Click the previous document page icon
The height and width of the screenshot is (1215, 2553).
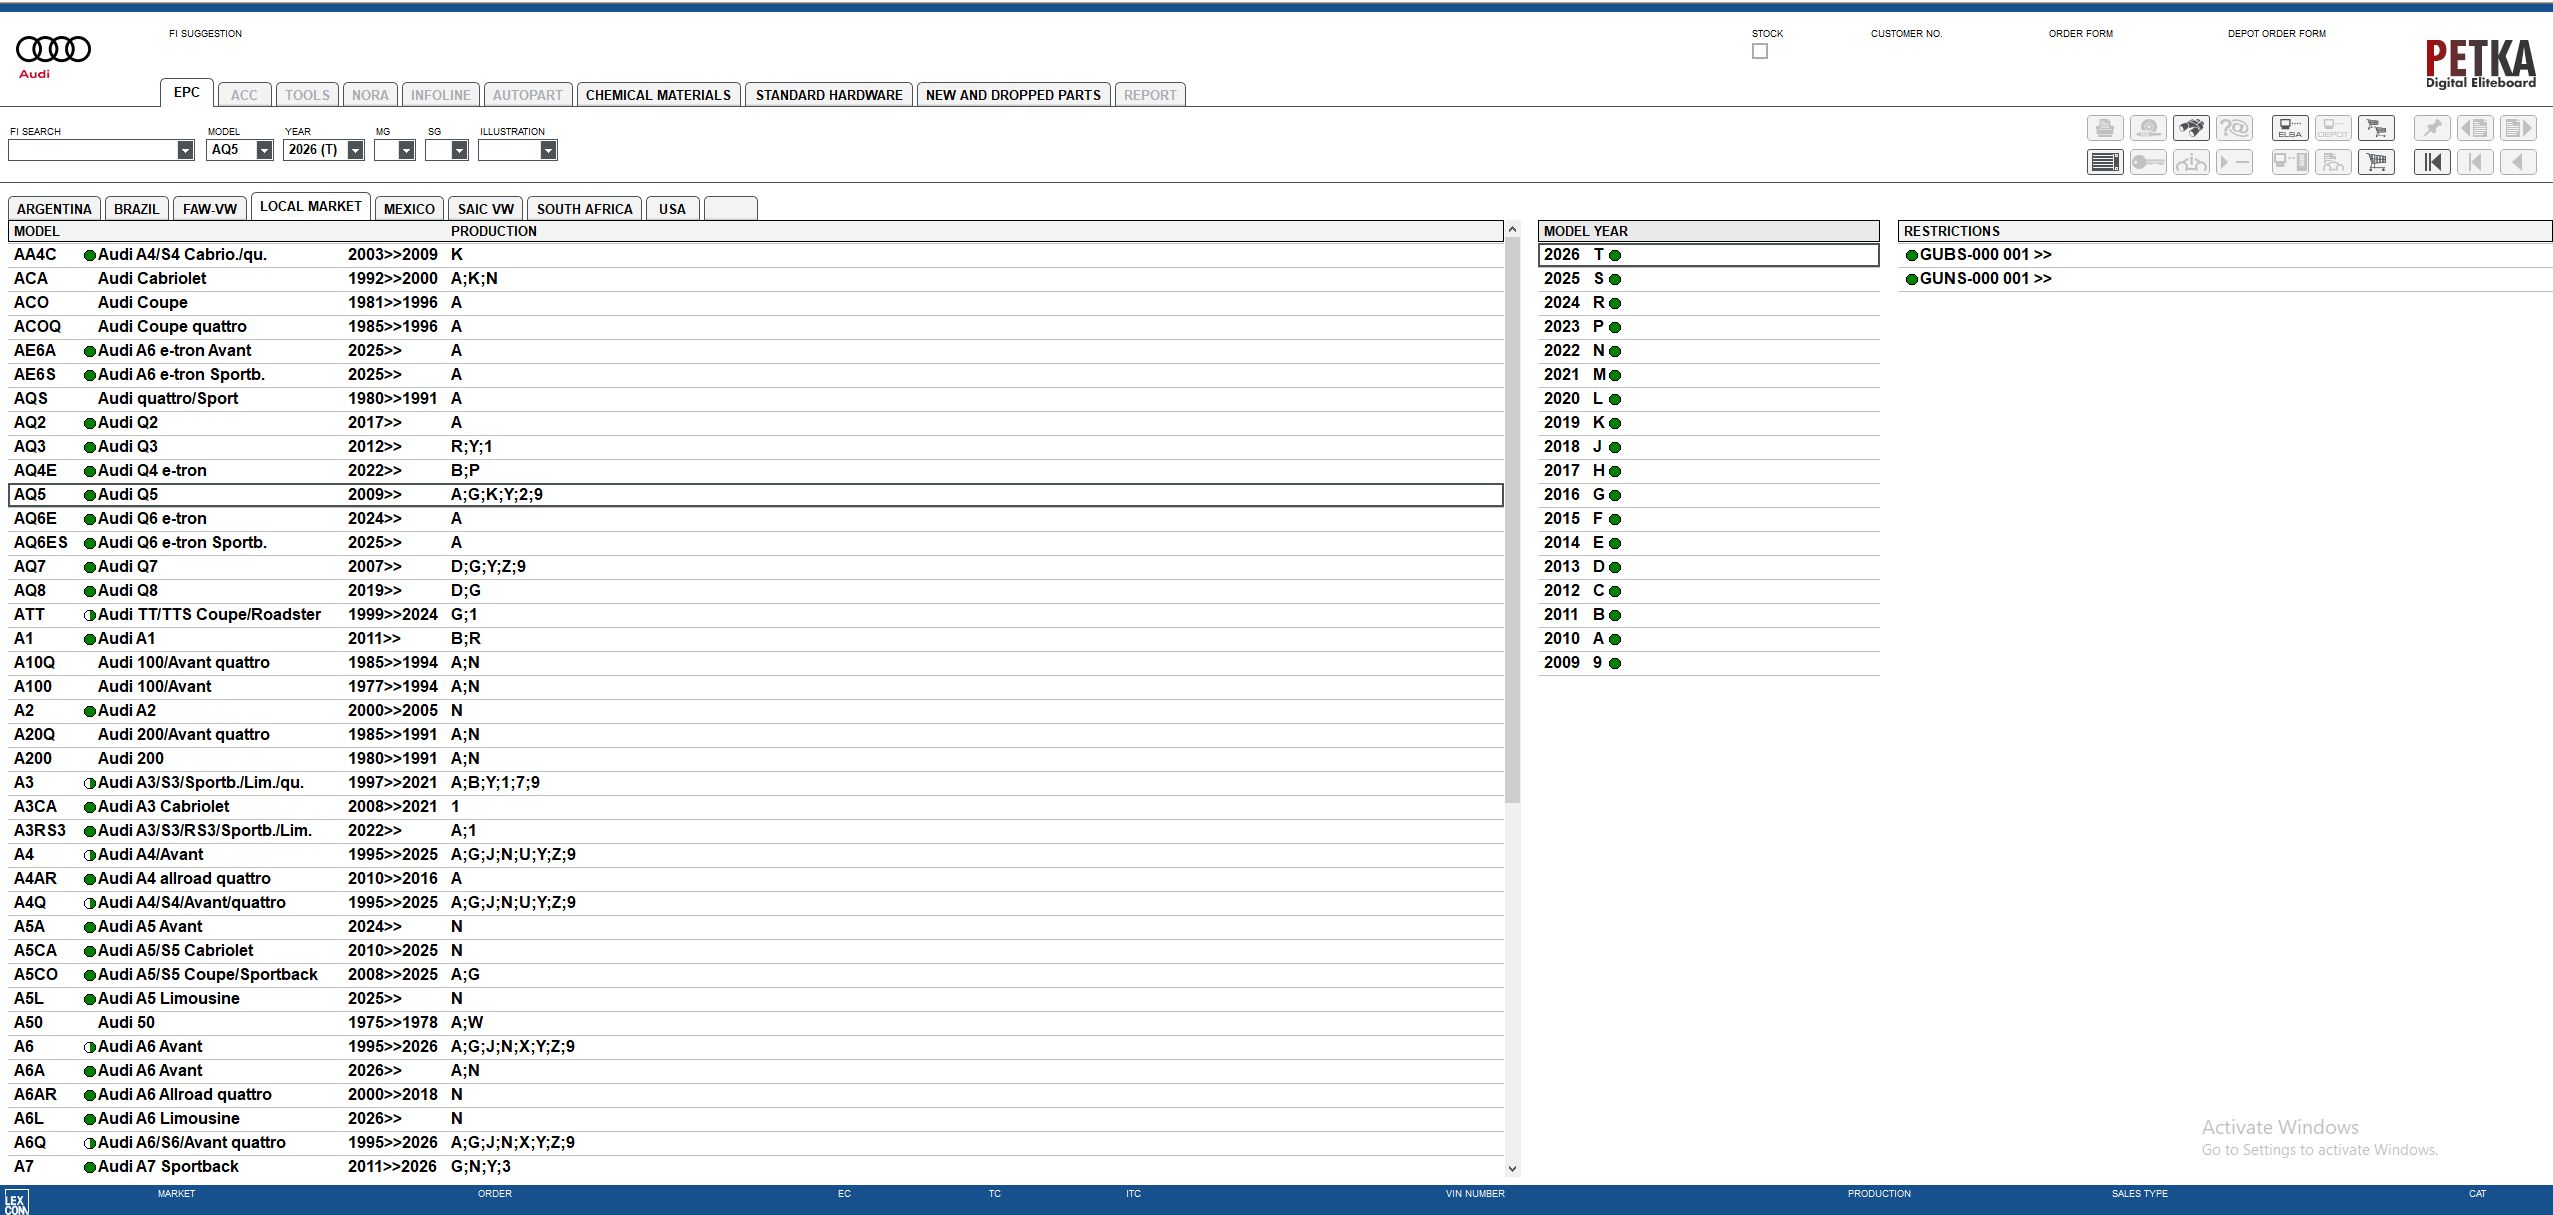[2475, 129]
